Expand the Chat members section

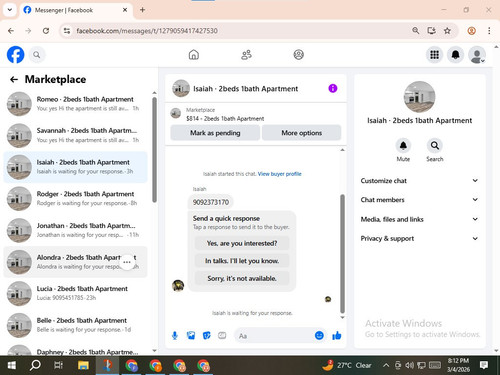tap(419, 200)
